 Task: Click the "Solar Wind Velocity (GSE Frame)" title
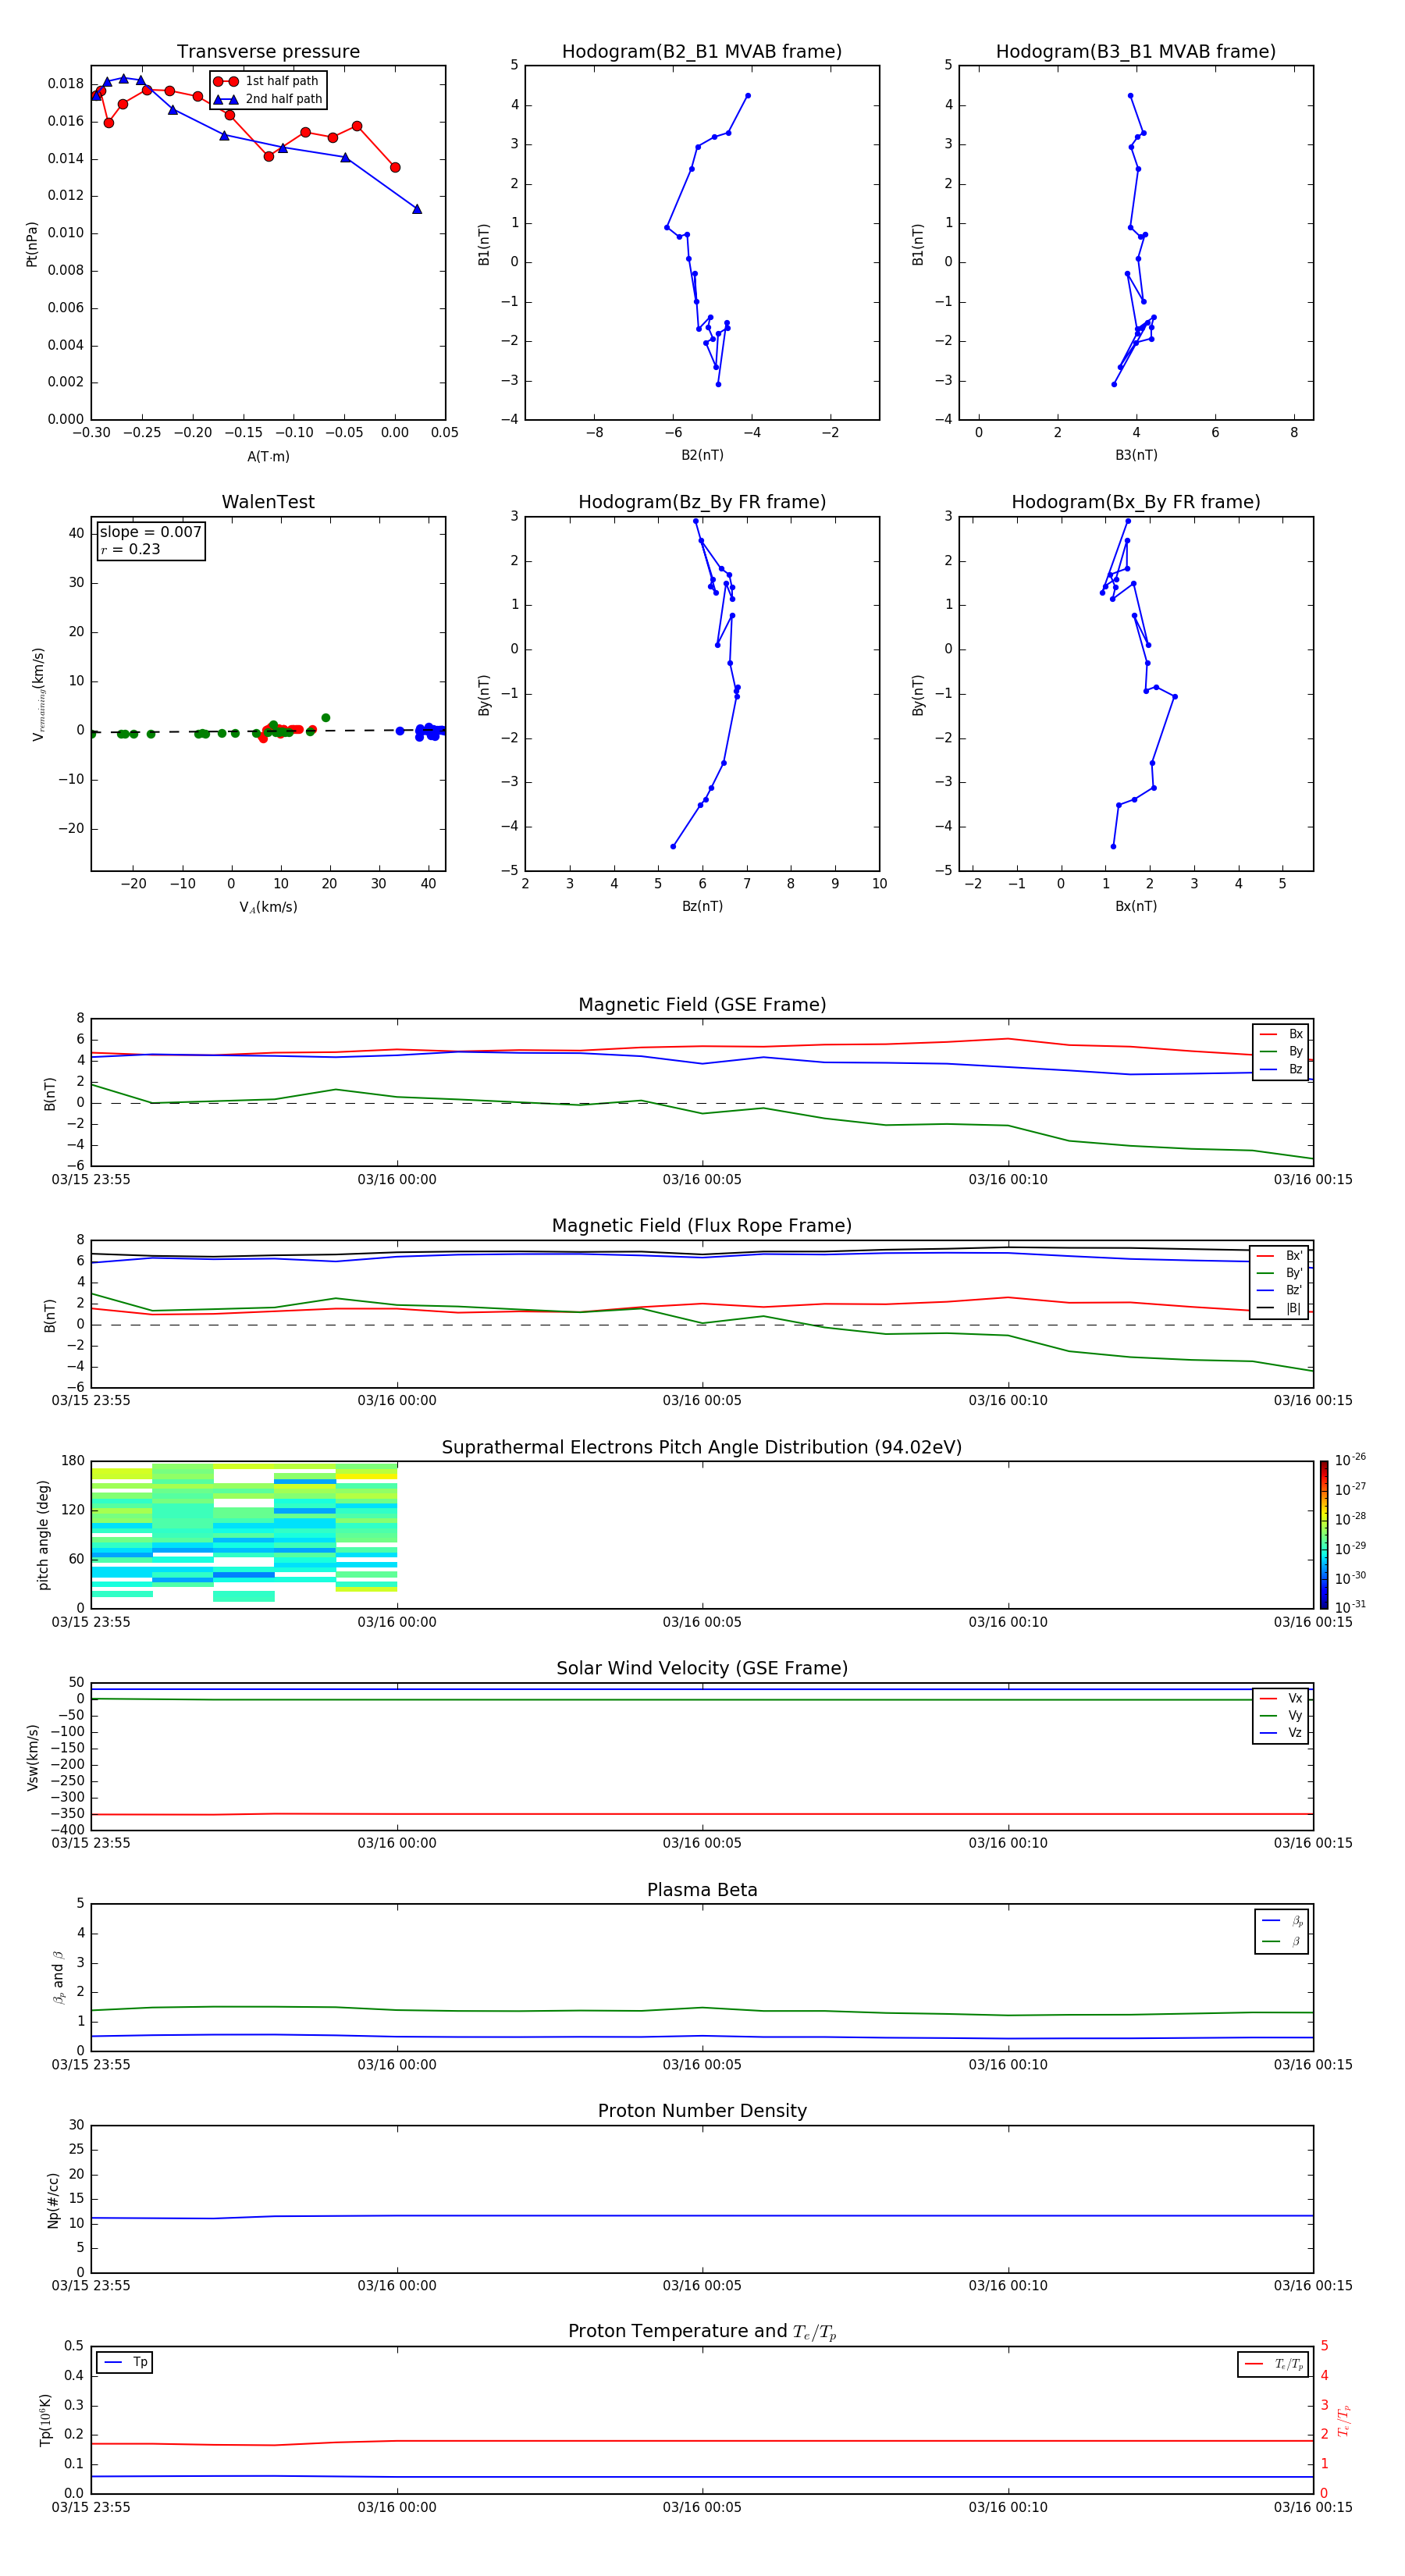click(702, 1669)
